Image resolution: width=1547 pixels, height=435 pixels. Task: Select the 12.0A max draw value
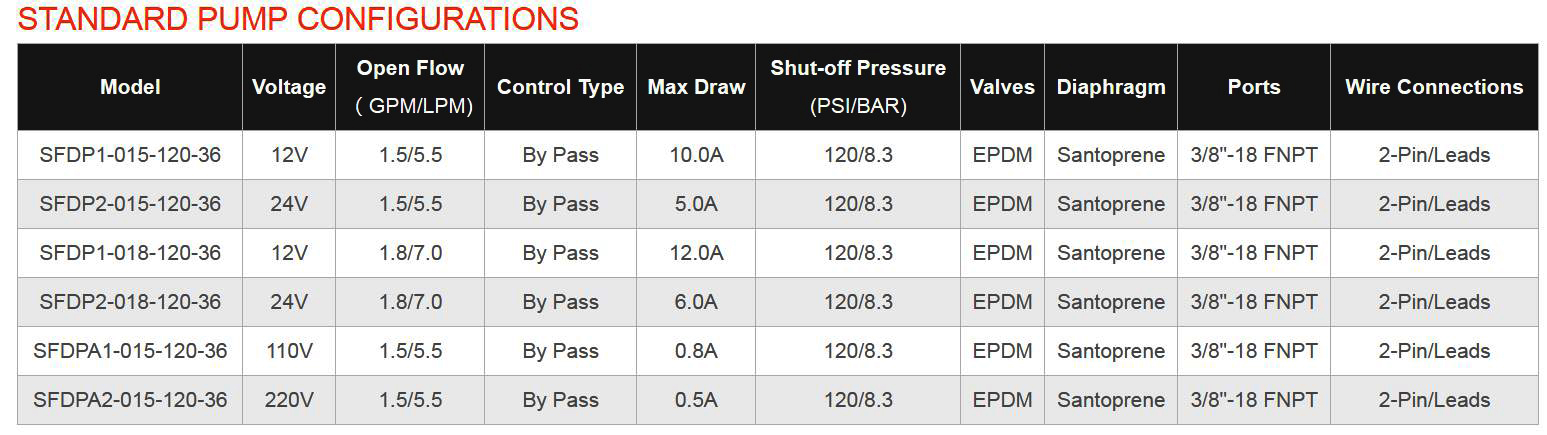click(x=696, y=253)
